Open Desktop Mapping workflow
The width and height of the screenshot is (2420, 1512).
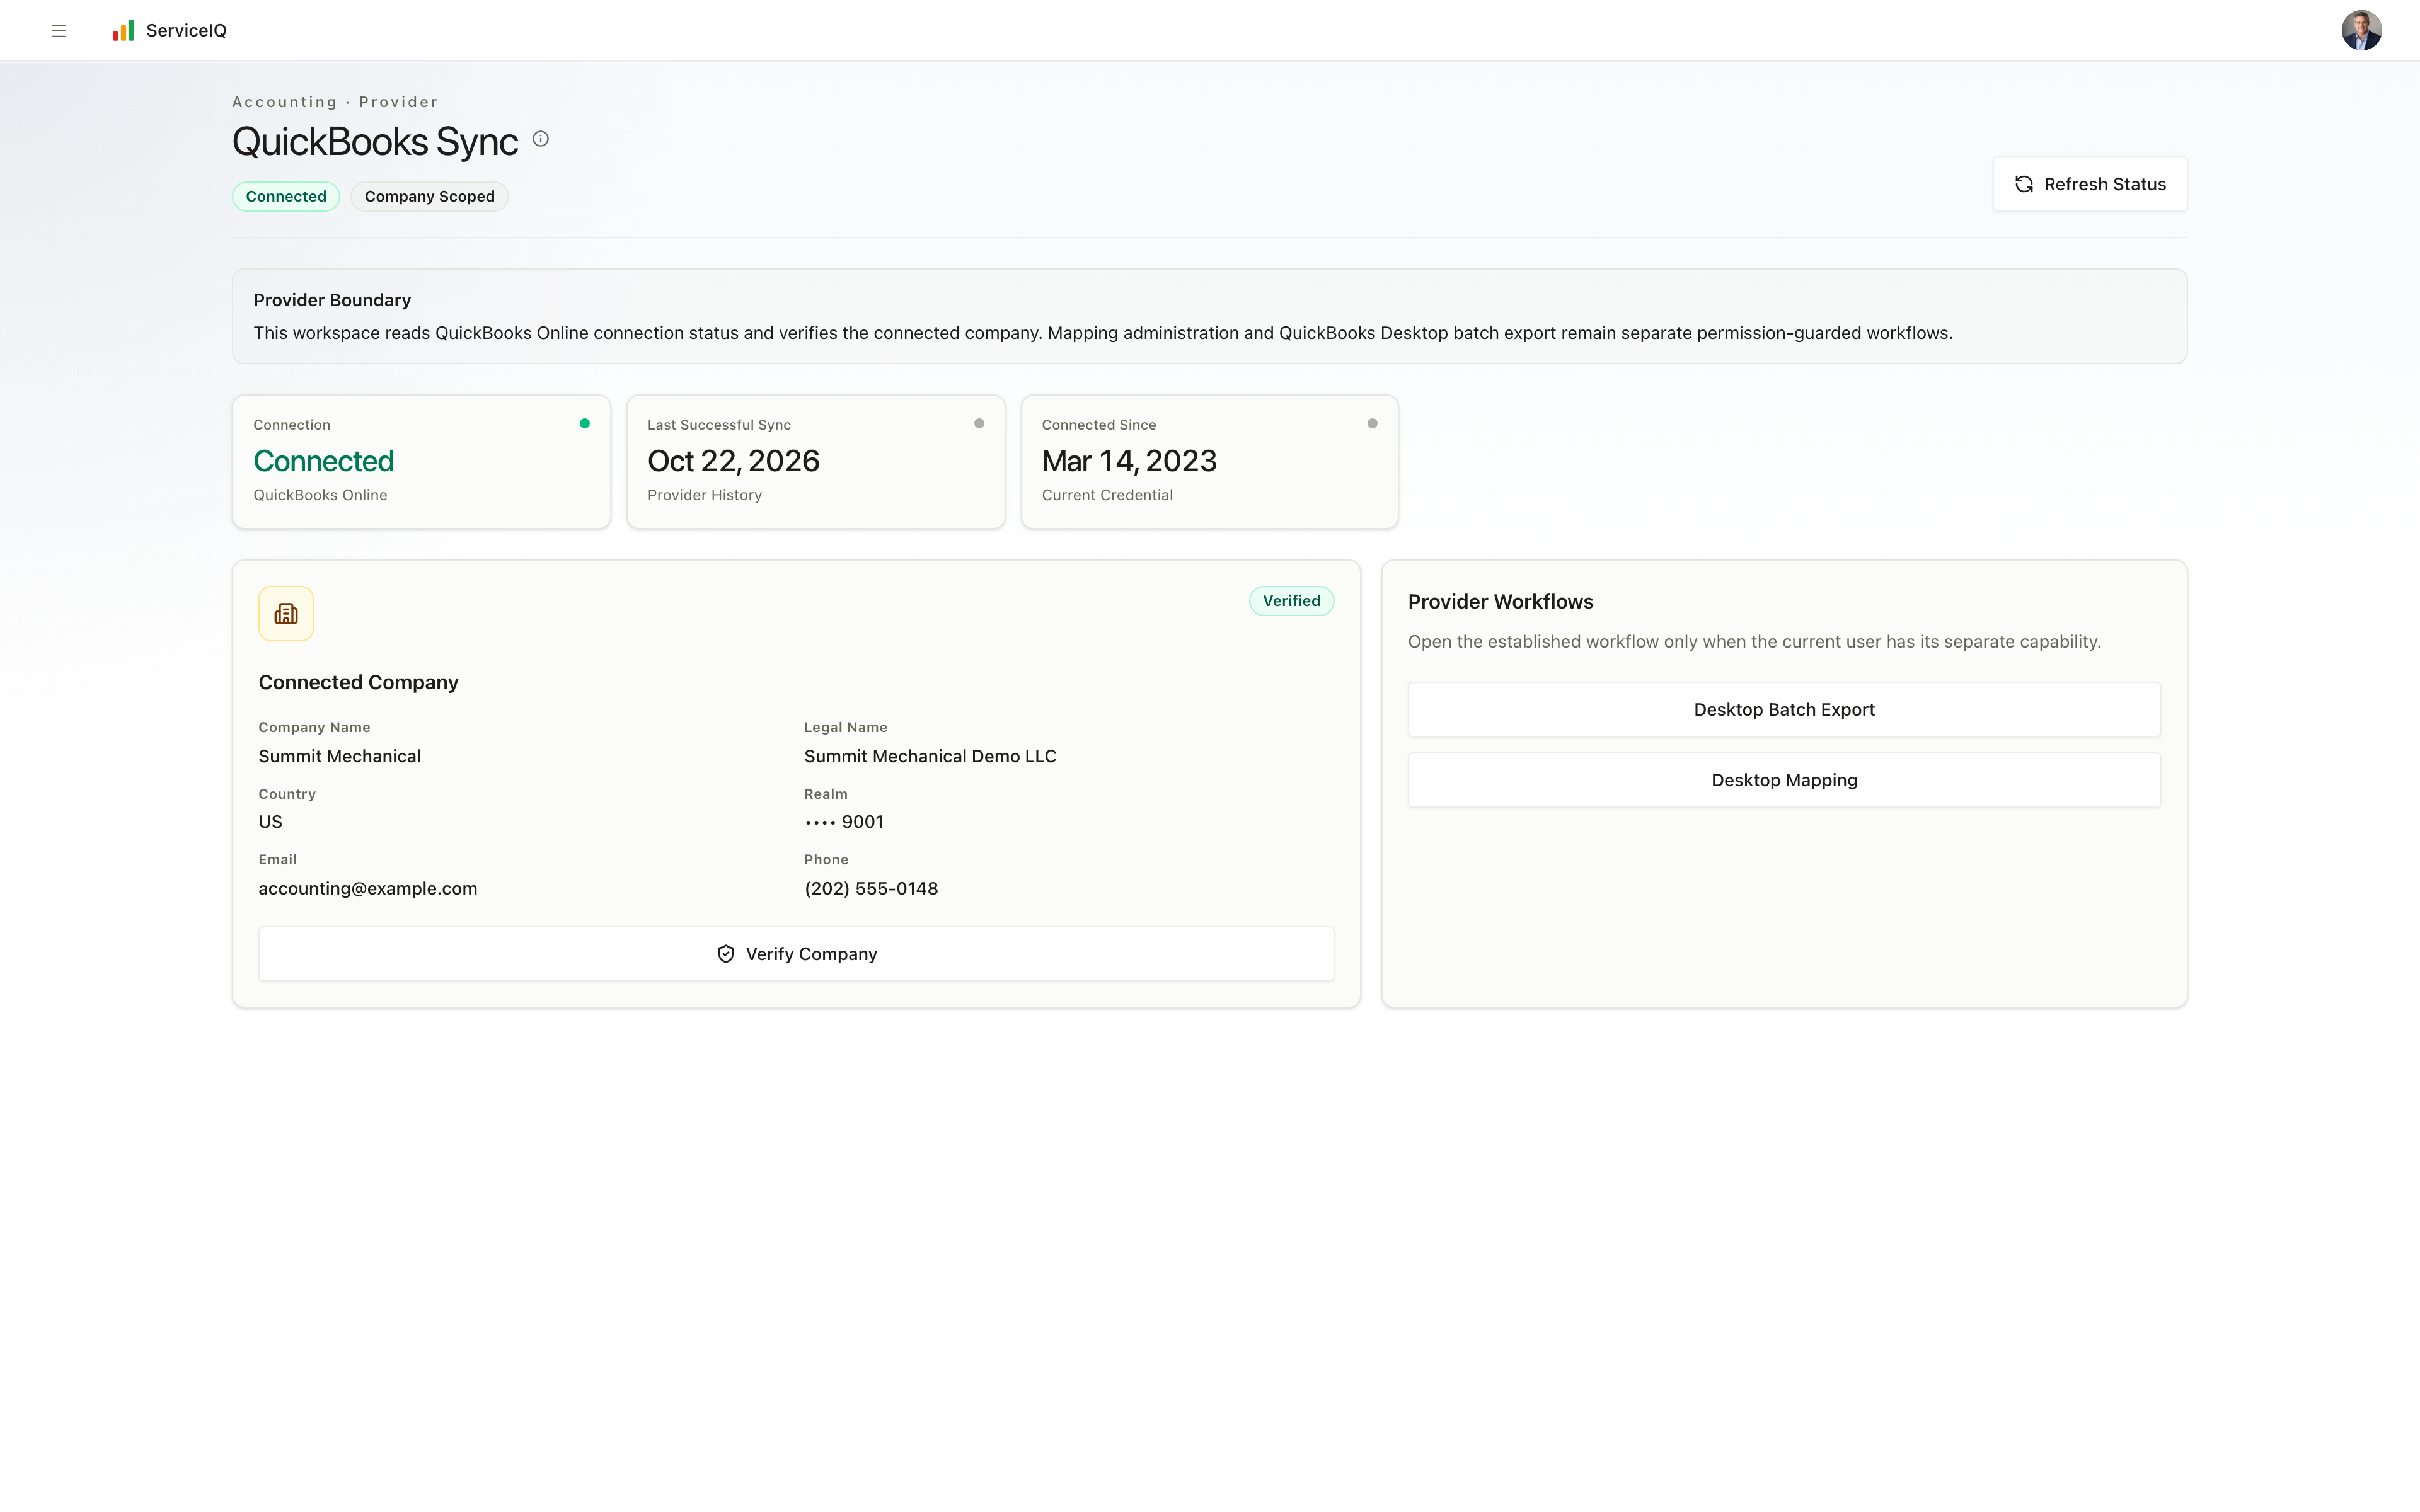1784,780
